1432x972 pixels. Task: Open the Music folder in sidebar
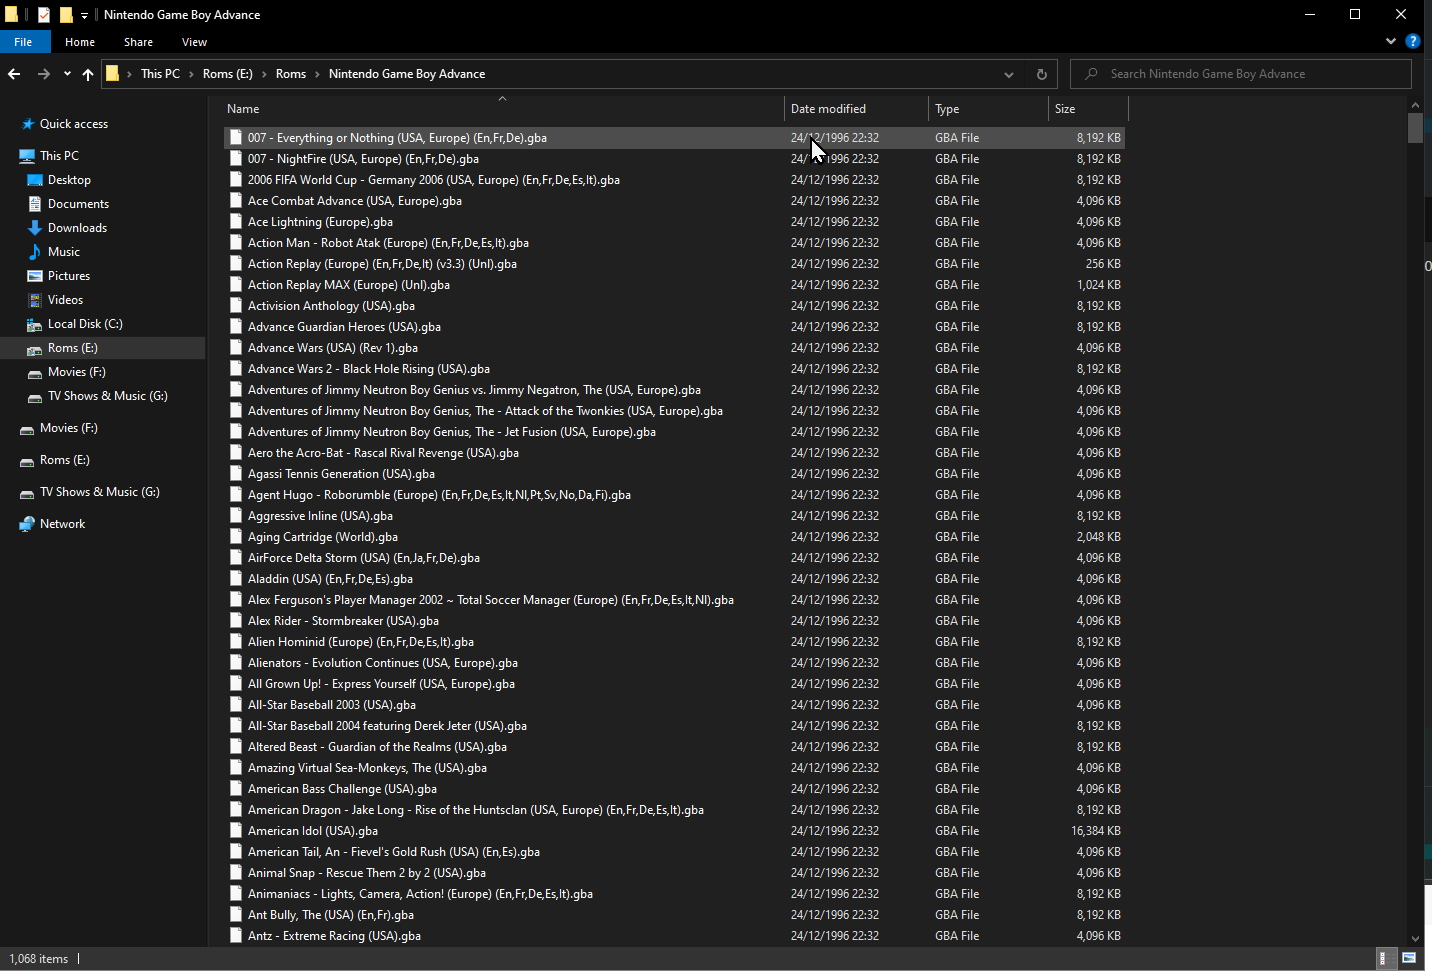point(63,252)
